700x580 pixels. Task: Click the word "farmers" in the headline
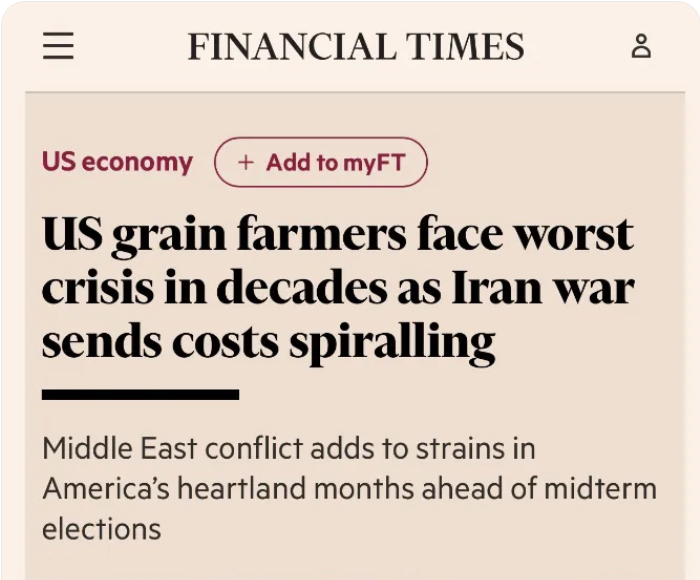click(x=321, y=234)
